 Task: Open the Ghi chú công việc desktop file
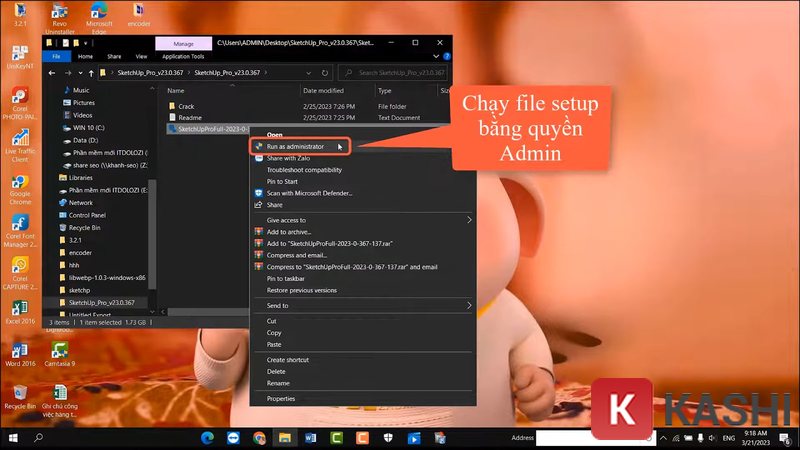(60, 401)
